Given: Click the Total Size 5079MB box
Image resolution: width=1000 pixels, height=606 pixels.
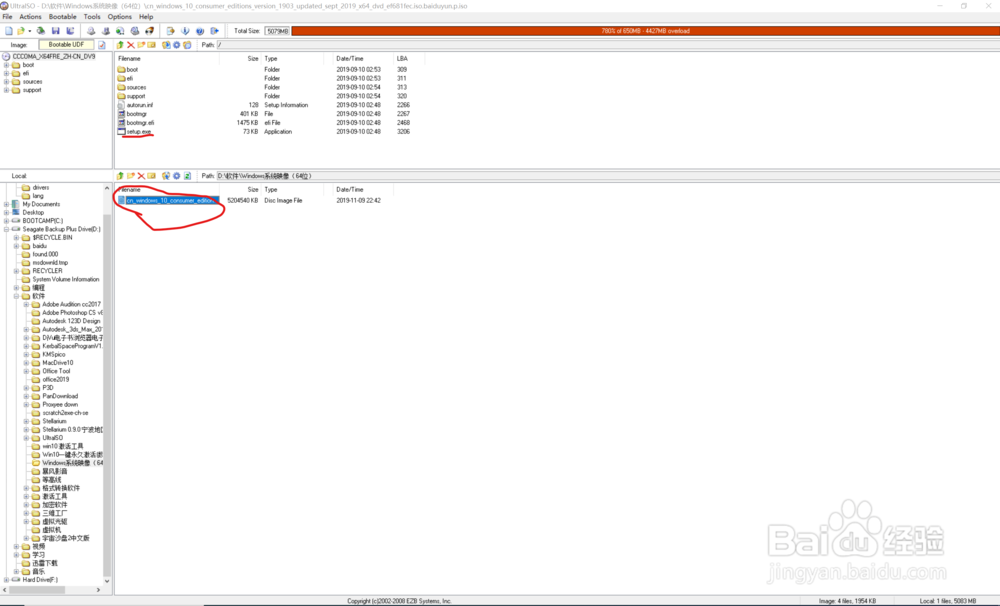Looking at the screenshot, I should pyautogui.click(x=277, y=31).
